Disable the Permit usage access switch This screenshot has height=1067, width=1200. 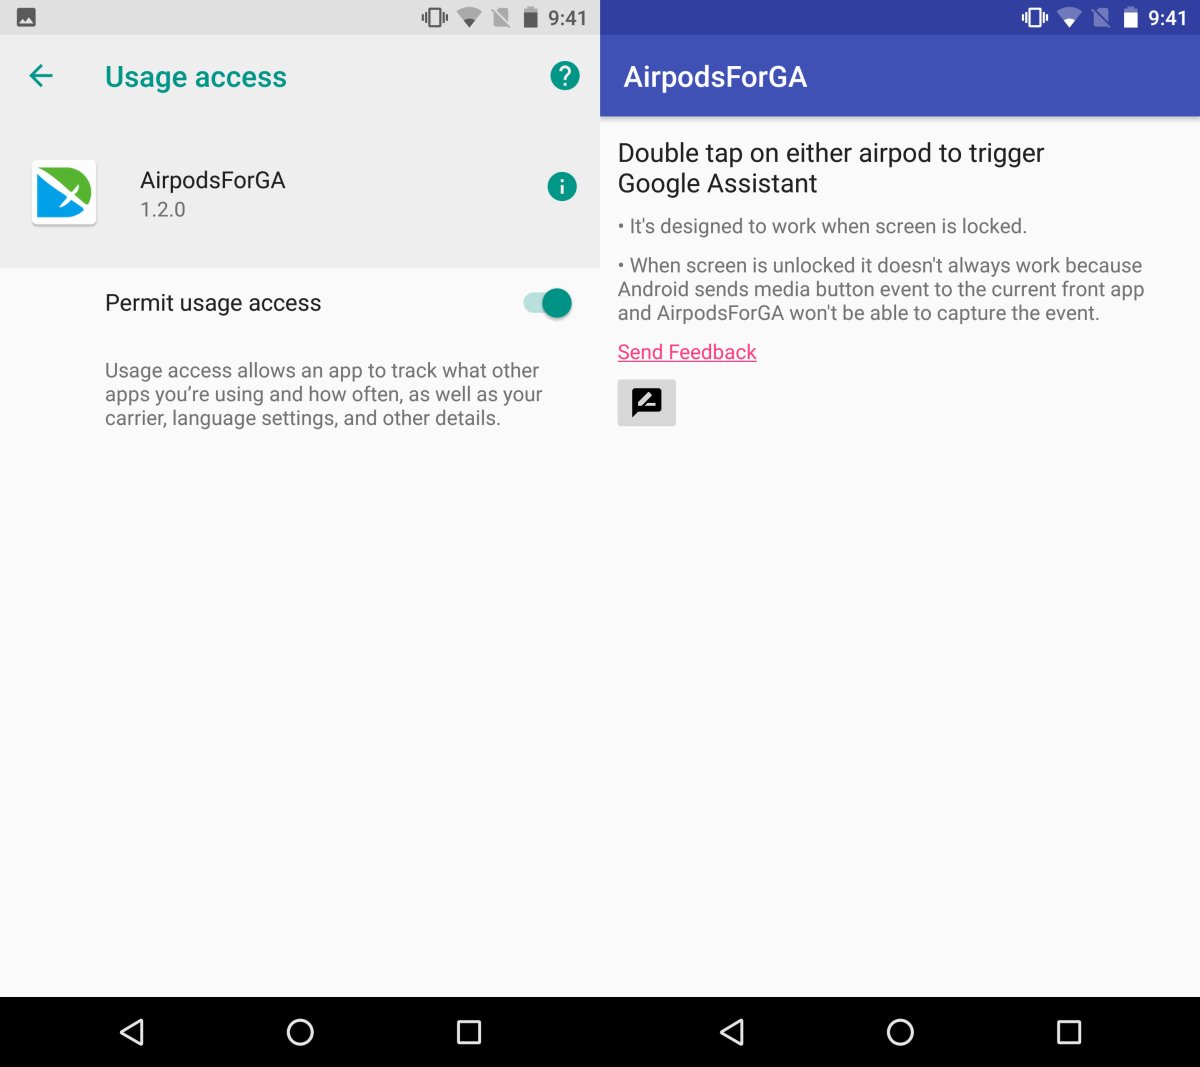coord(548,303)
